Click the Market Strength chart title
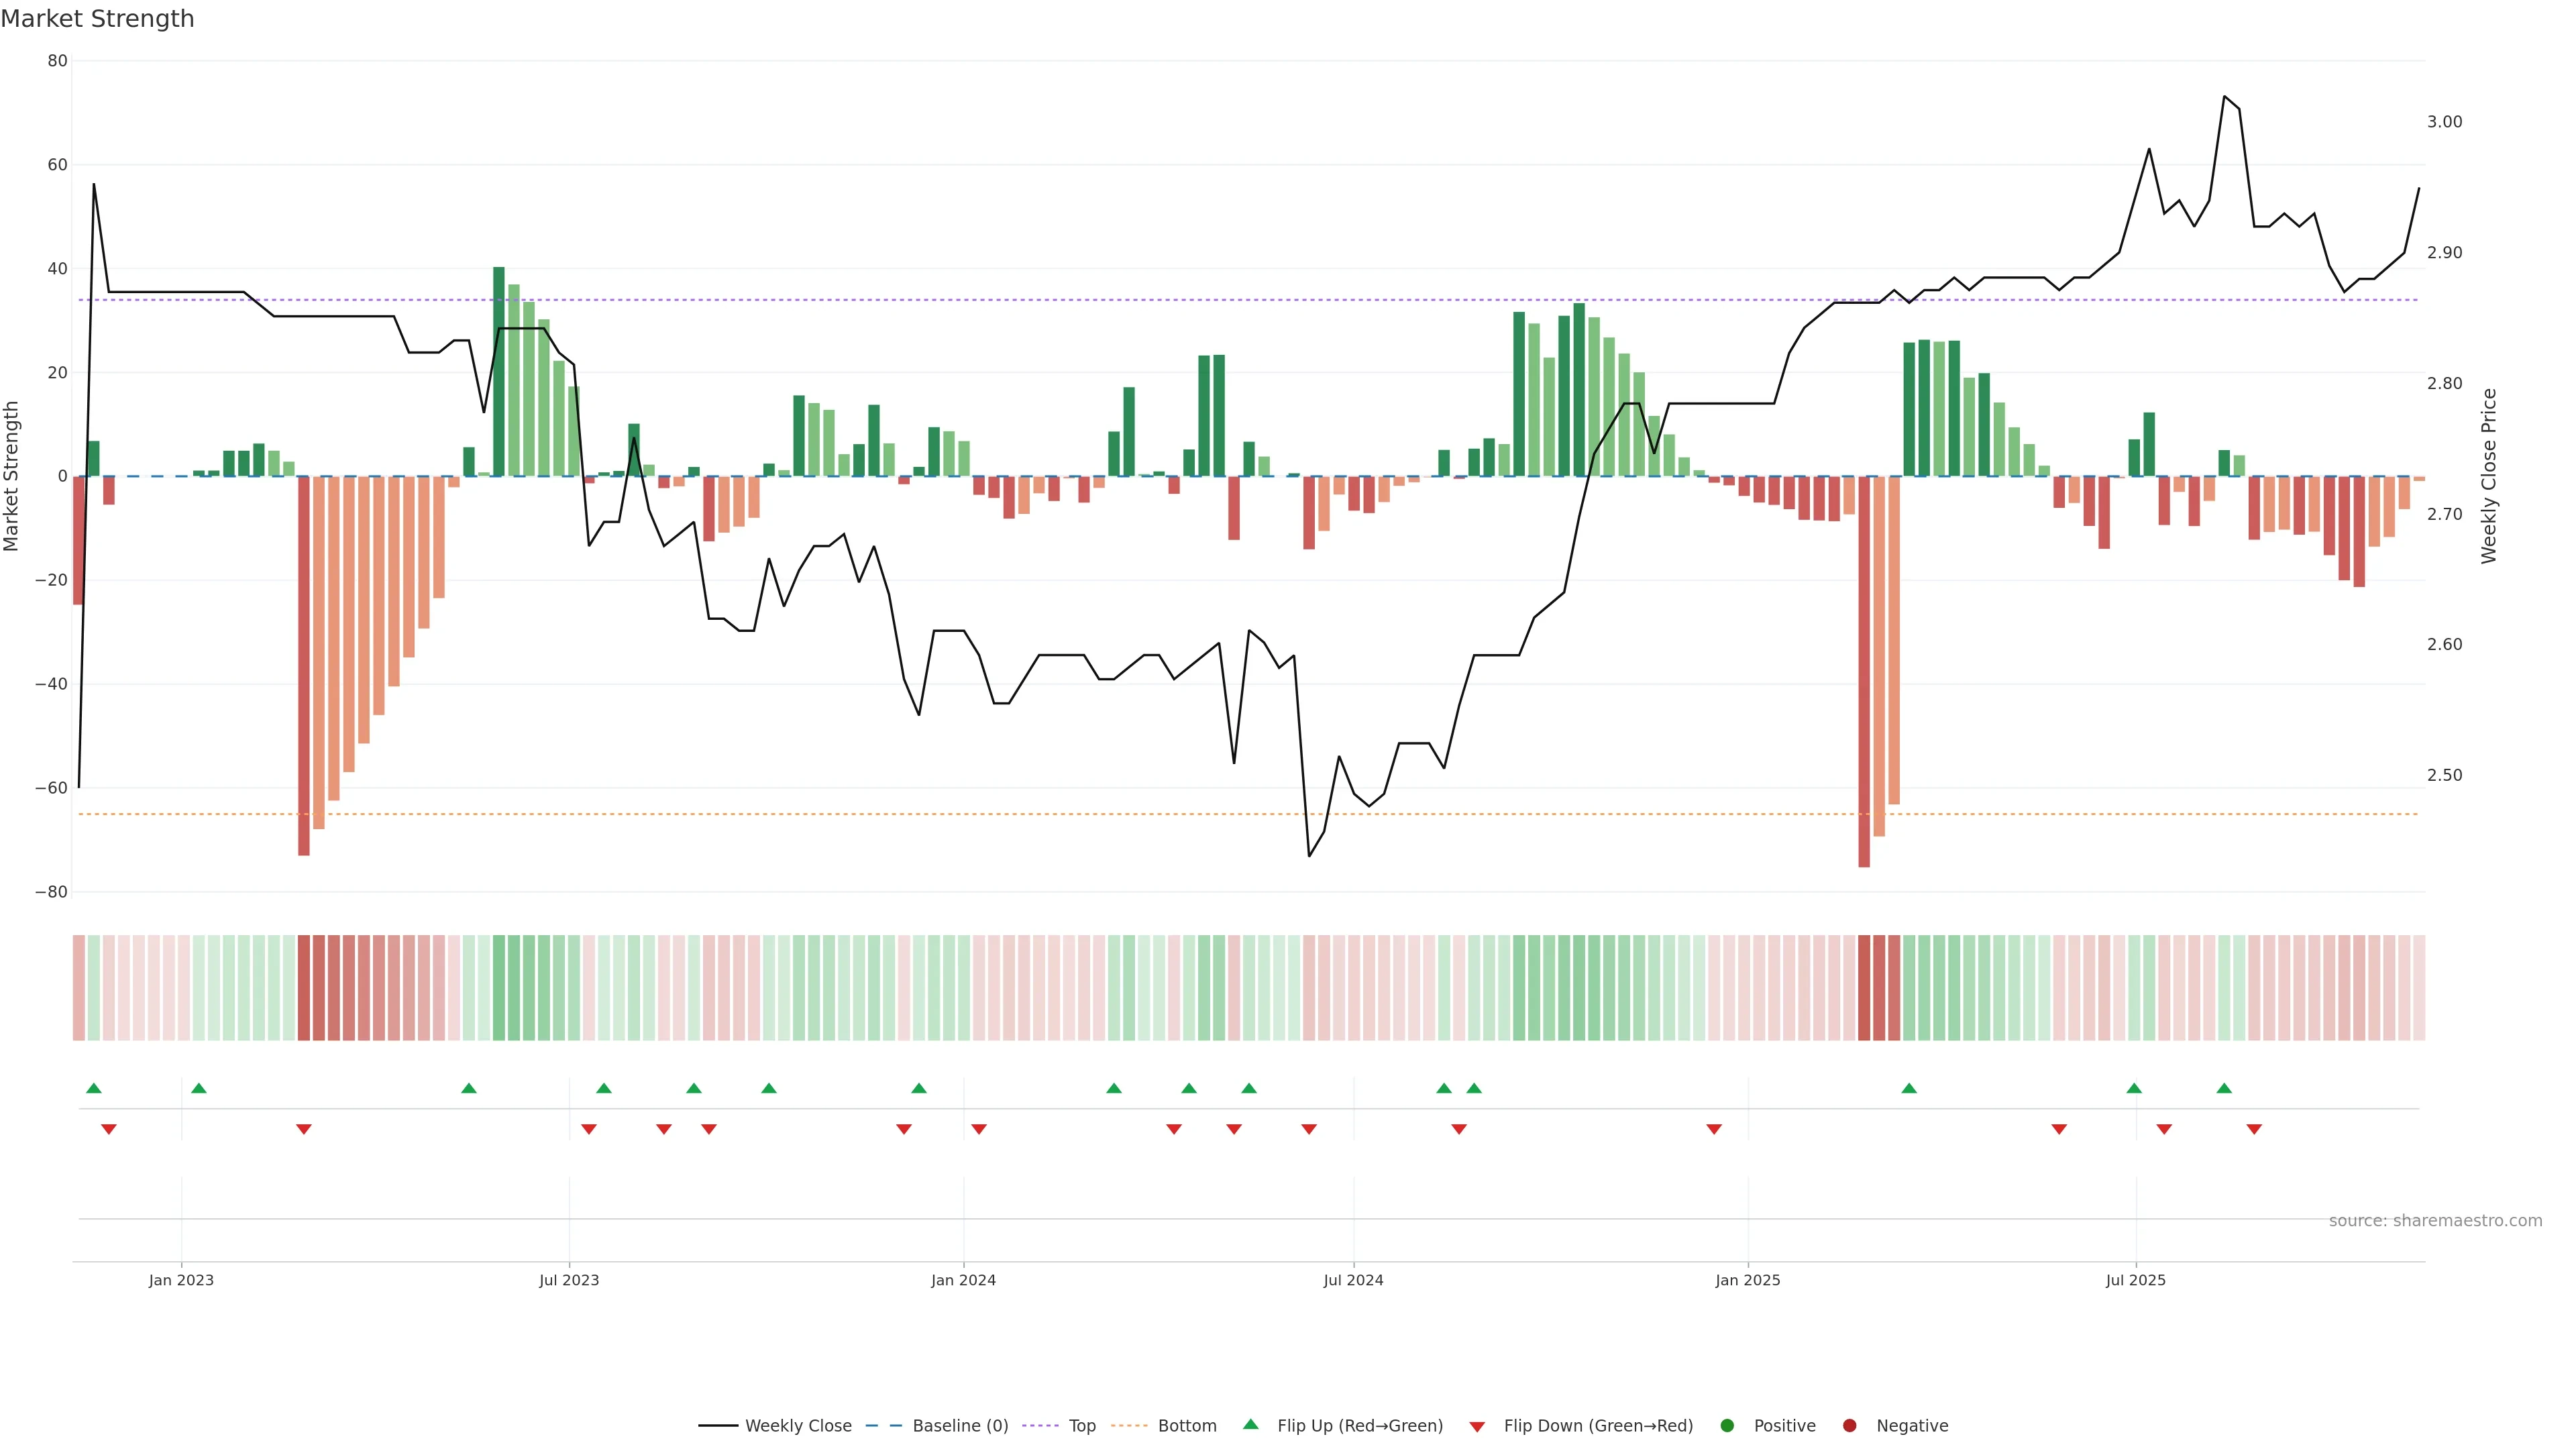2576x1449 pixels. [97, 19]
